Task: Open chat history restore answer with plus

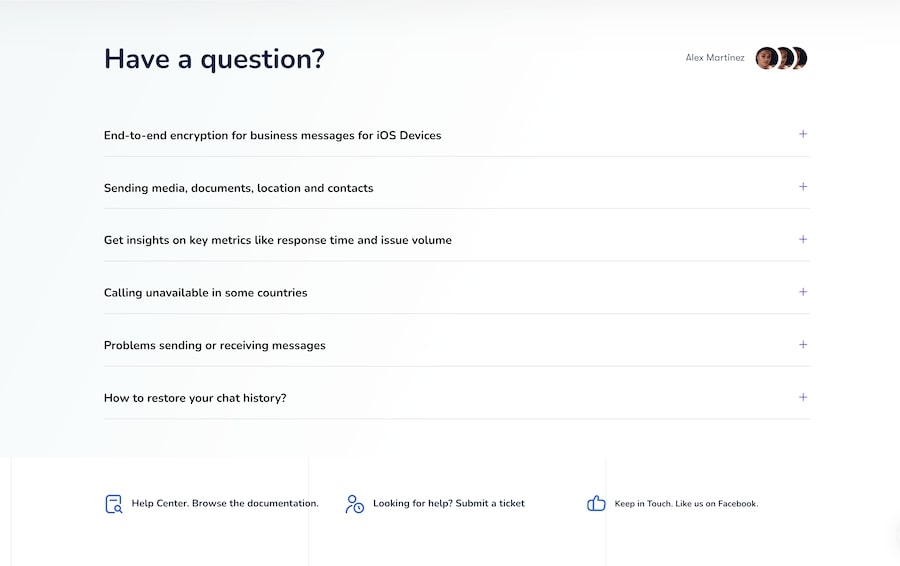Action: coord(803,397)
